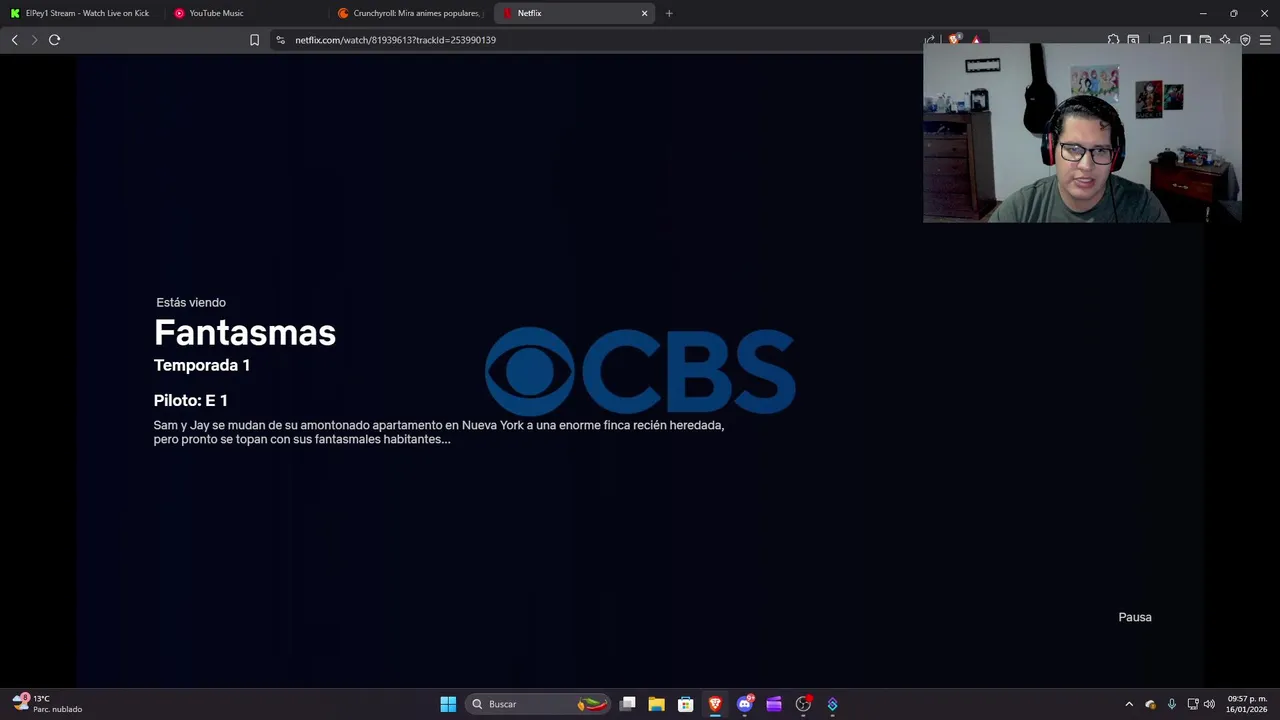Open a new browser tab

click(x=669, y=13)
